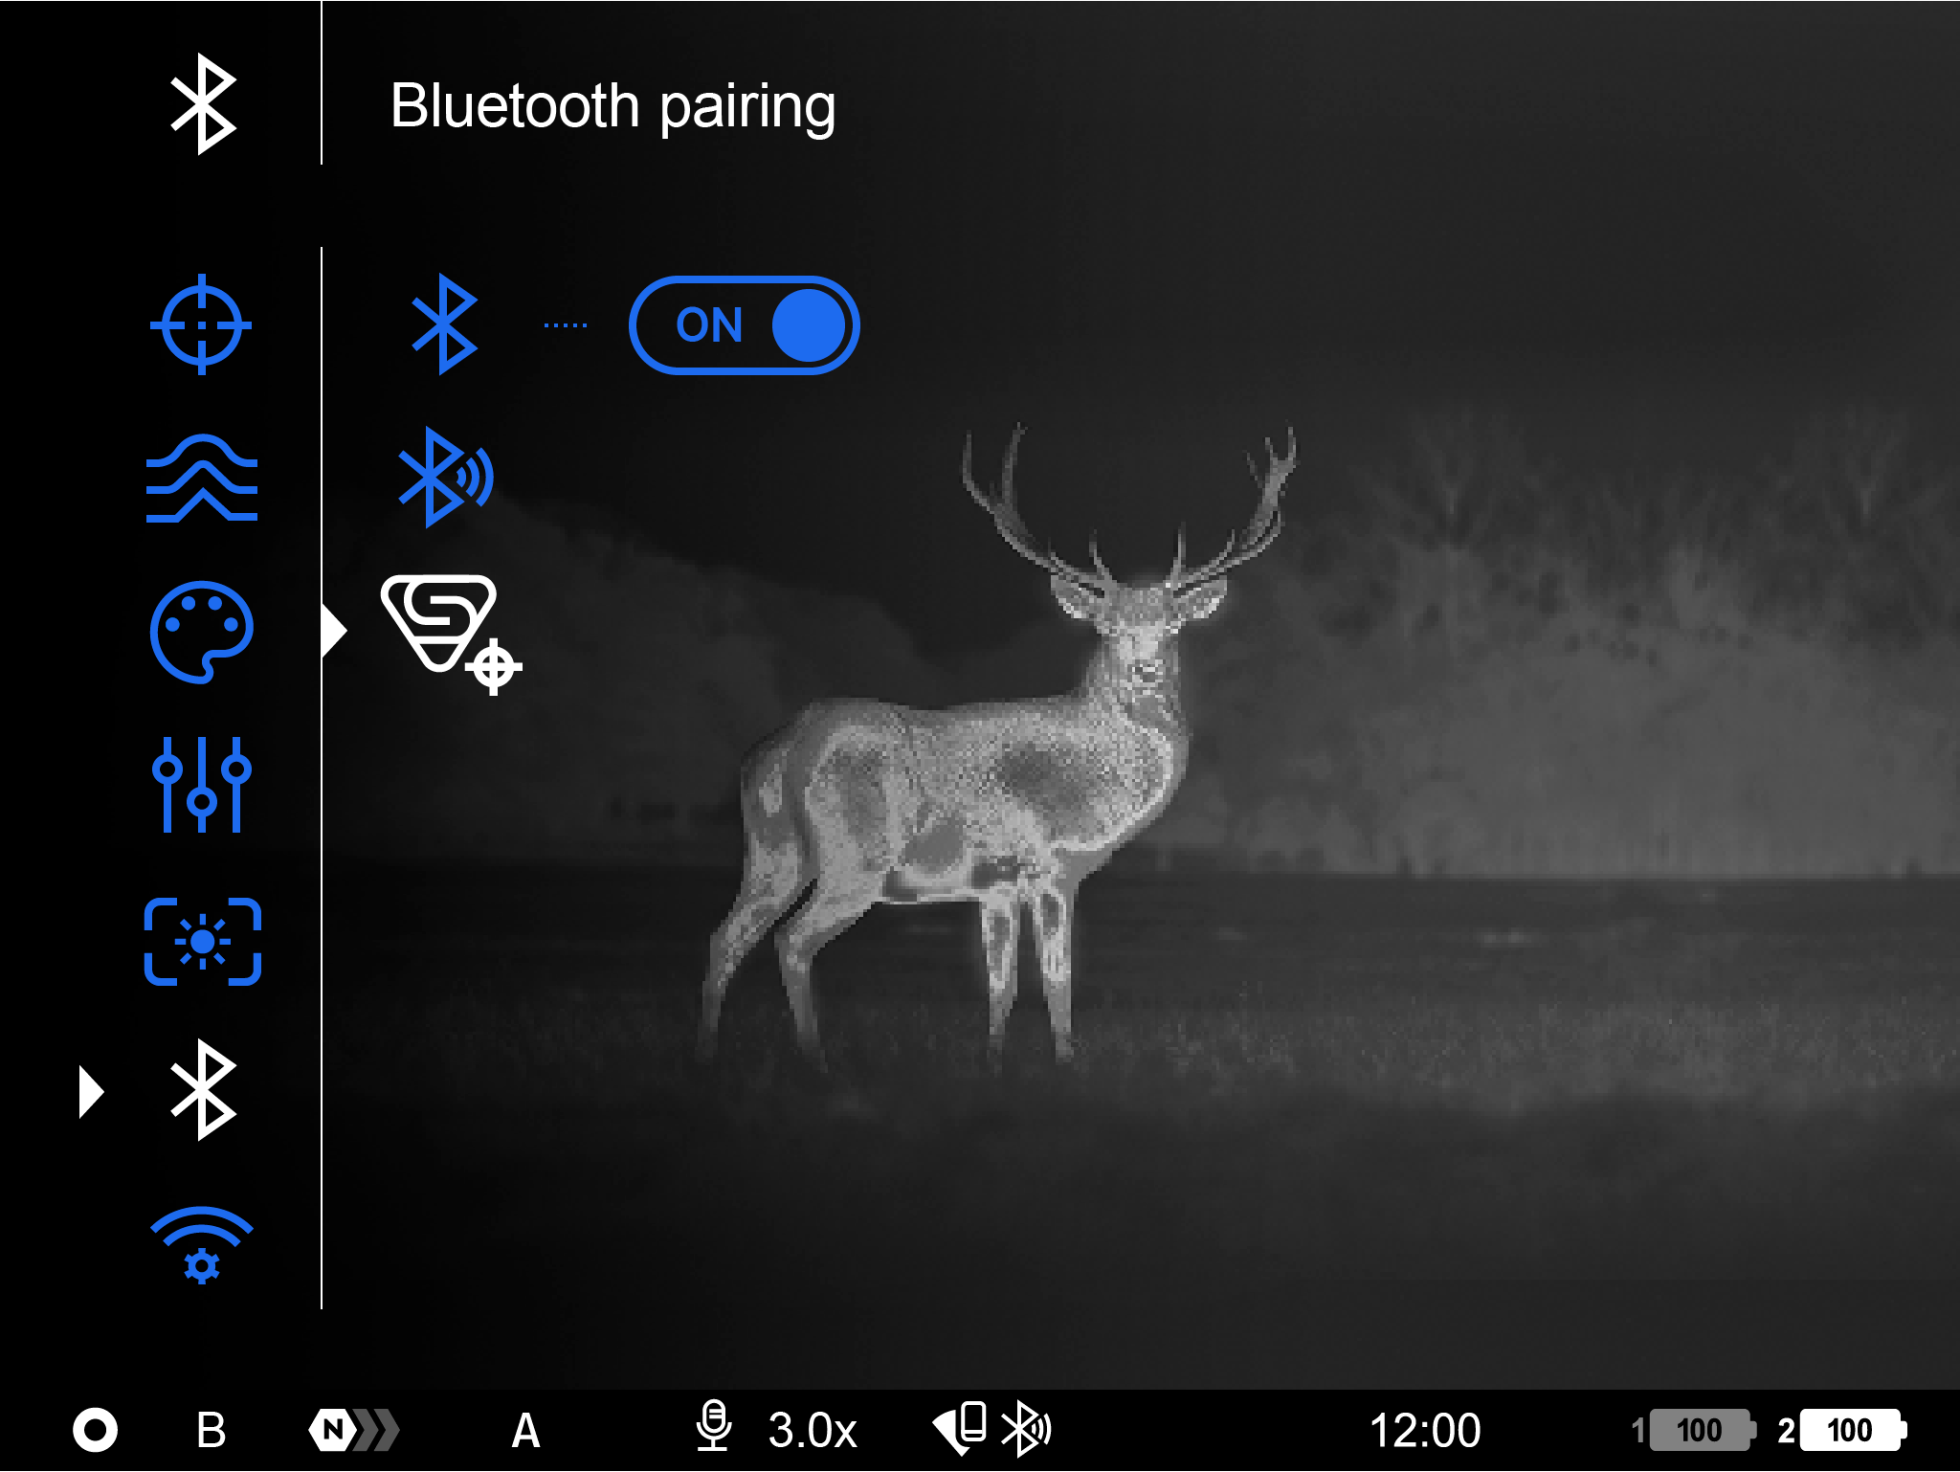Click the N chevrons mode indicator
1960x1472 pixels.
353,1430
